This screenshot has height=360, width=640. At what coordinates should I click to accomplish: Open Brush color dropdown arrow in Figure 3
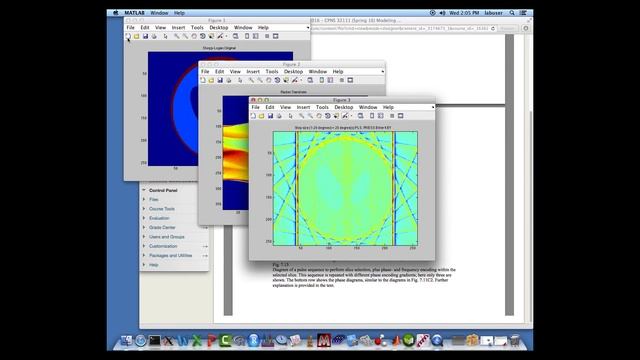(351, 116)
